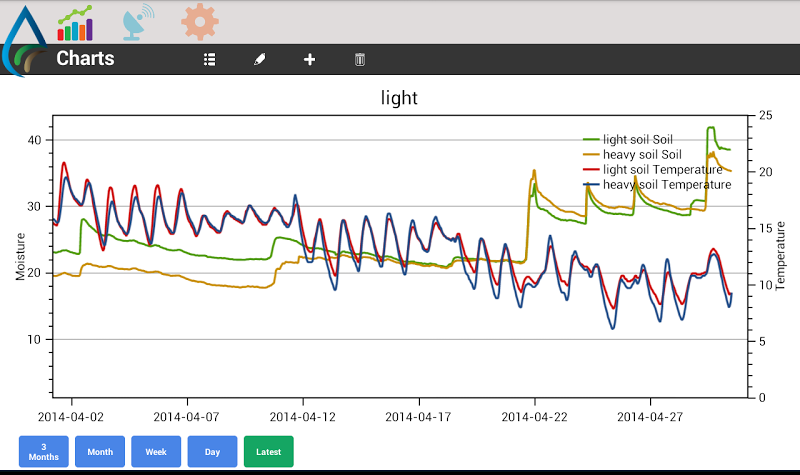Open the water drop app logo
800x475 pixels.
point(24,42)
